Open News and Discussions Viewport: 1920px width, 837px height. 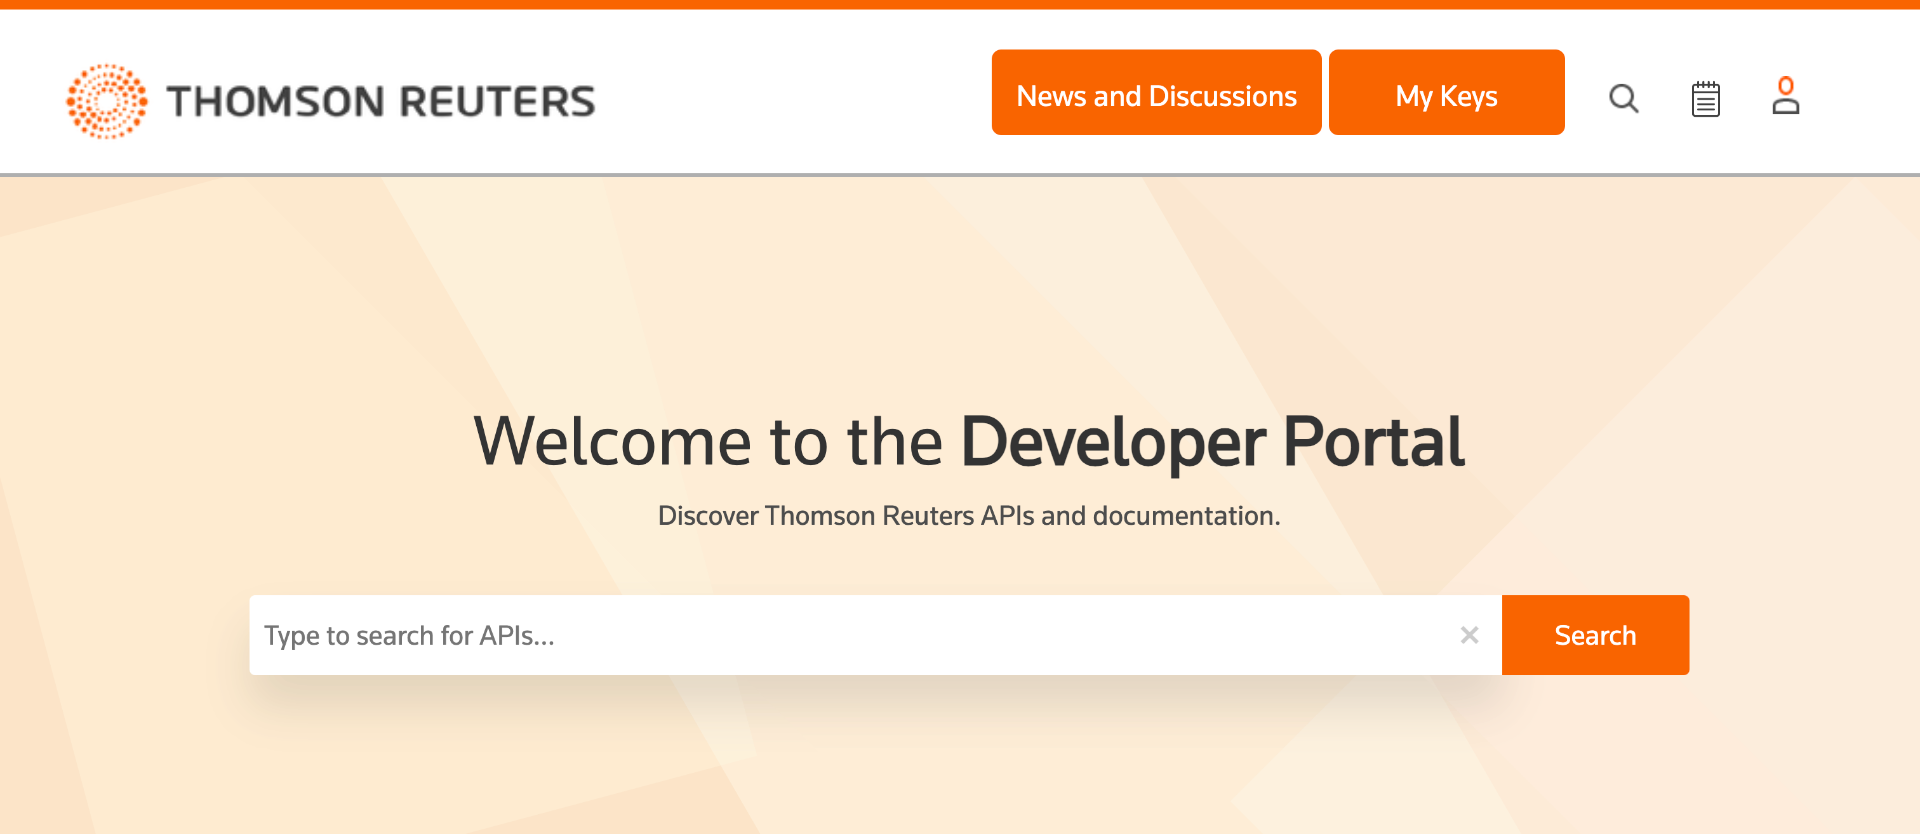pyautogui.click(x=1156, y=92)
